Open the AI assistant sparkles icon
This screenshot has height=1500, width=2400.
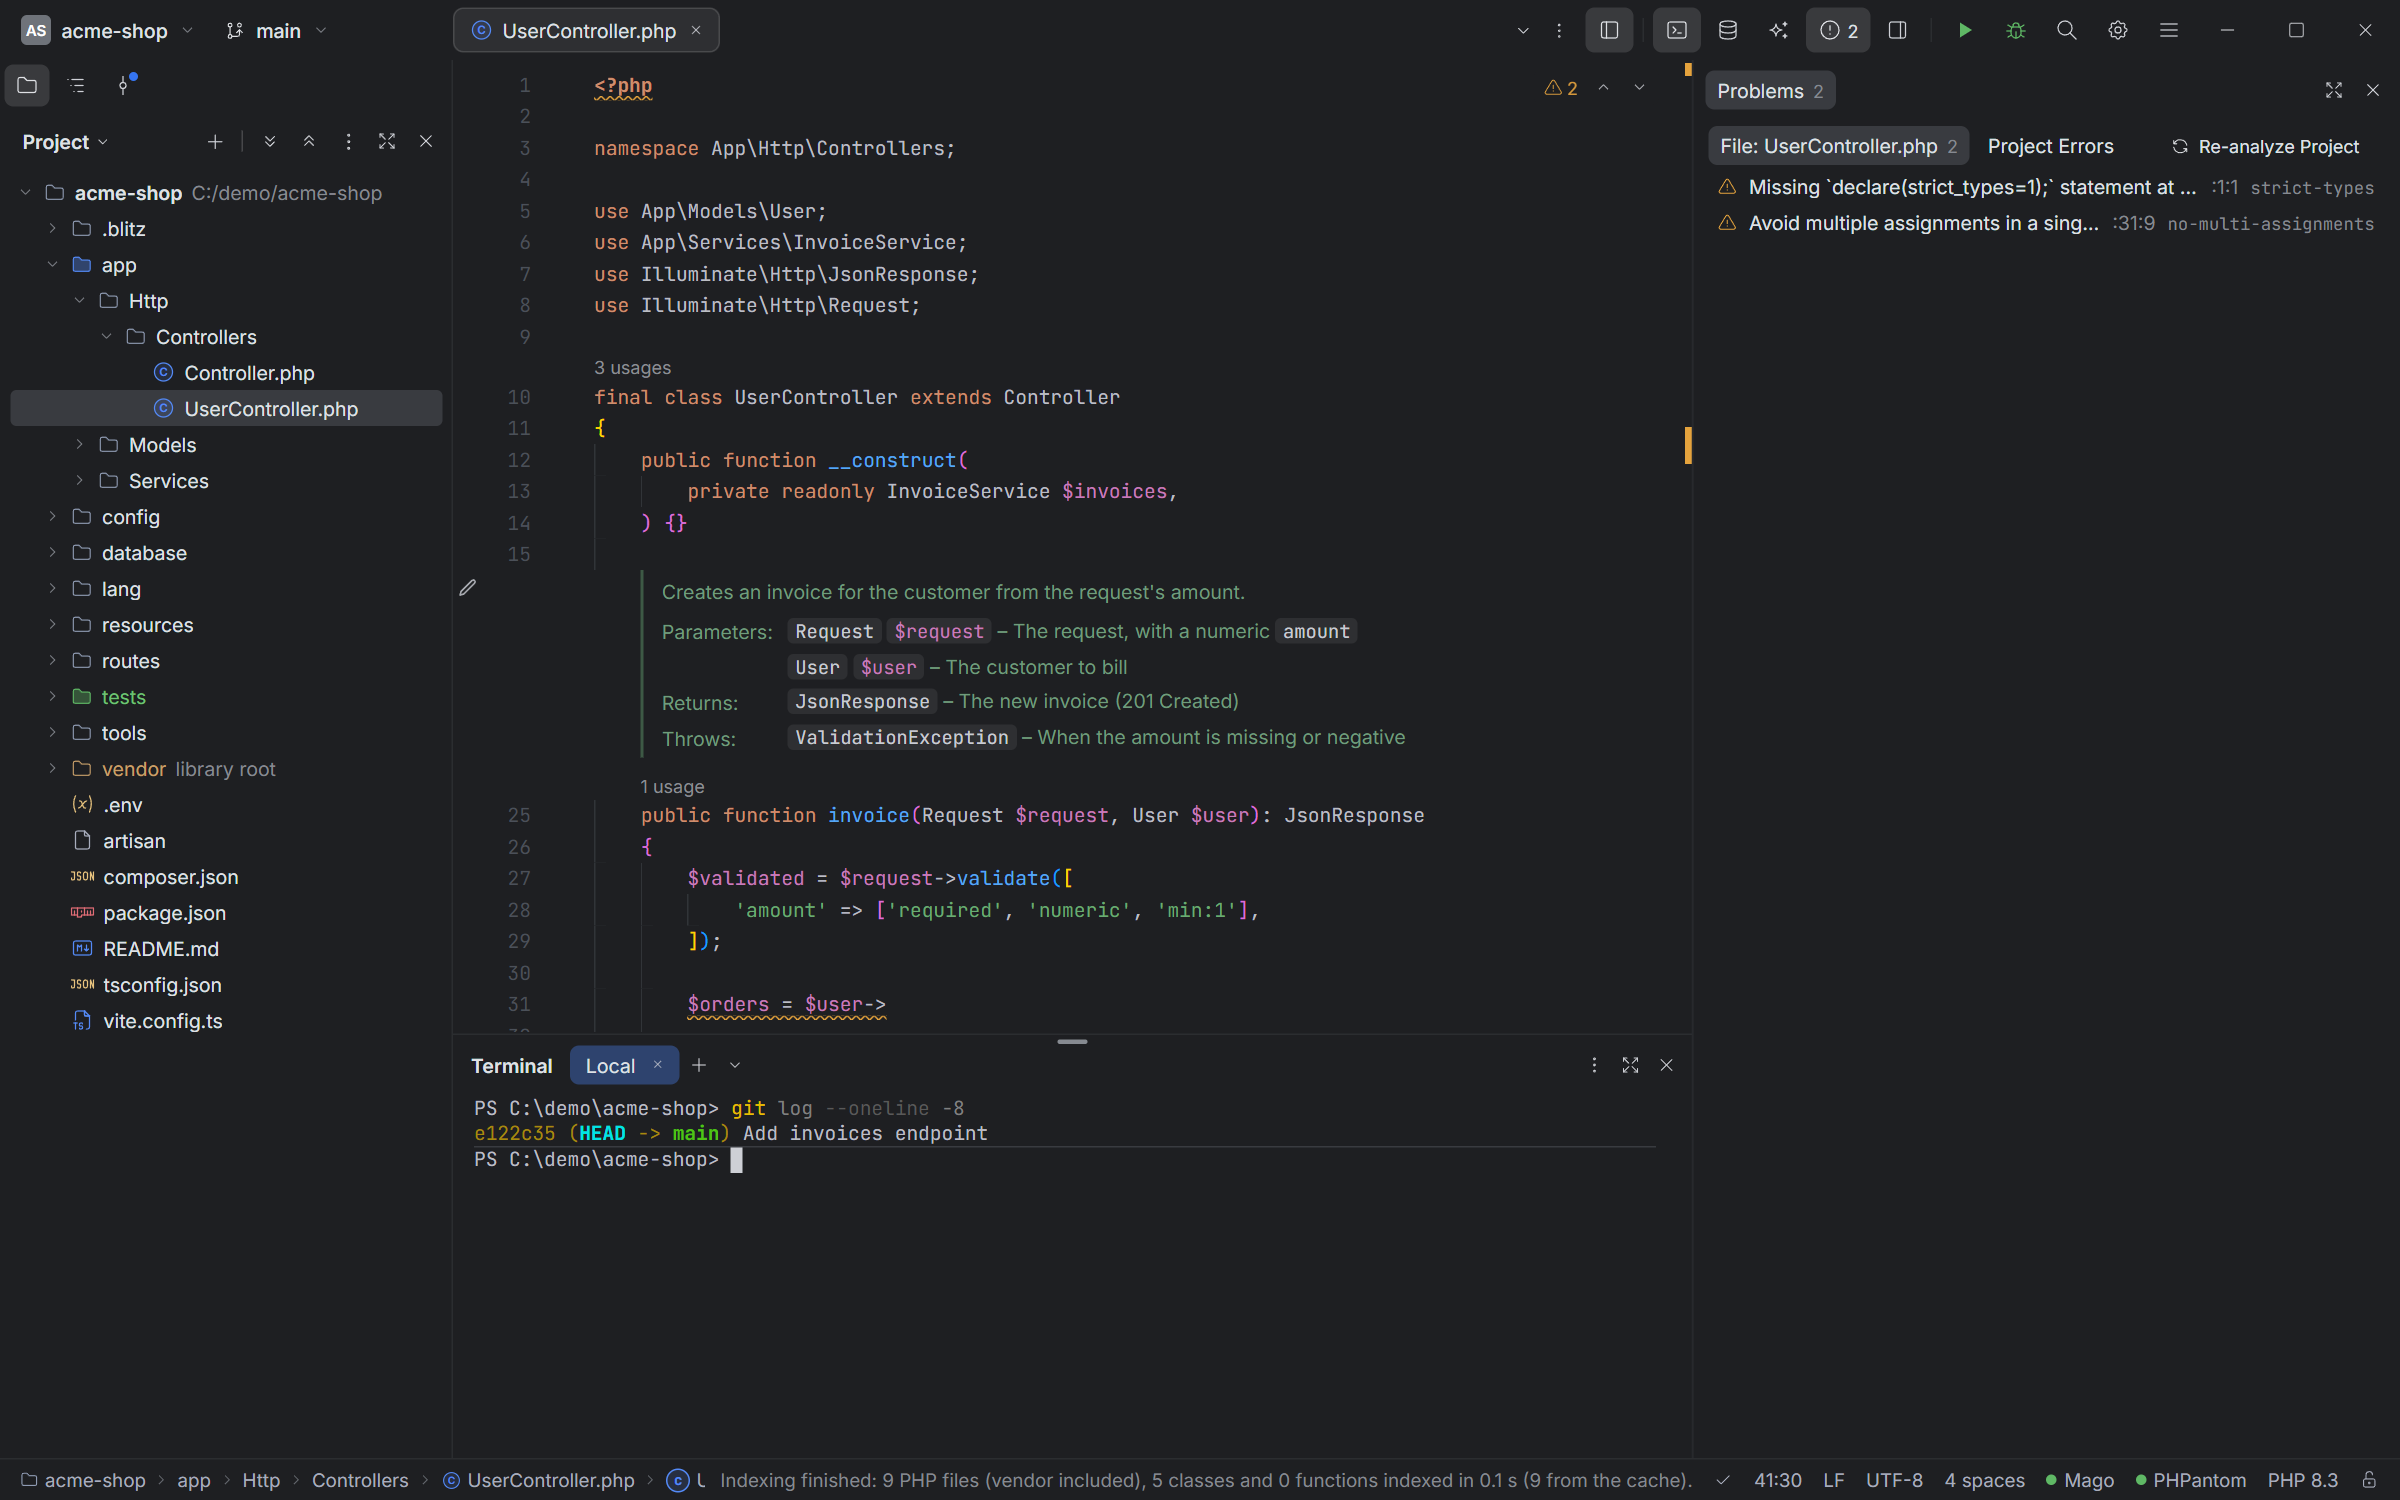point(1779,30)
